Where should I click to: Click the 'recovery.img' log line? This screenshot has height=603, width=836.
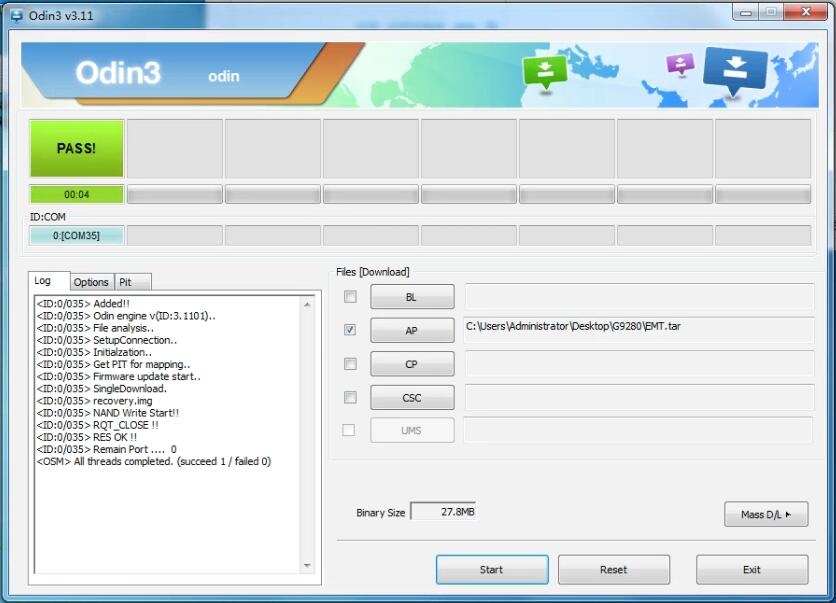(x=94, y=401)
